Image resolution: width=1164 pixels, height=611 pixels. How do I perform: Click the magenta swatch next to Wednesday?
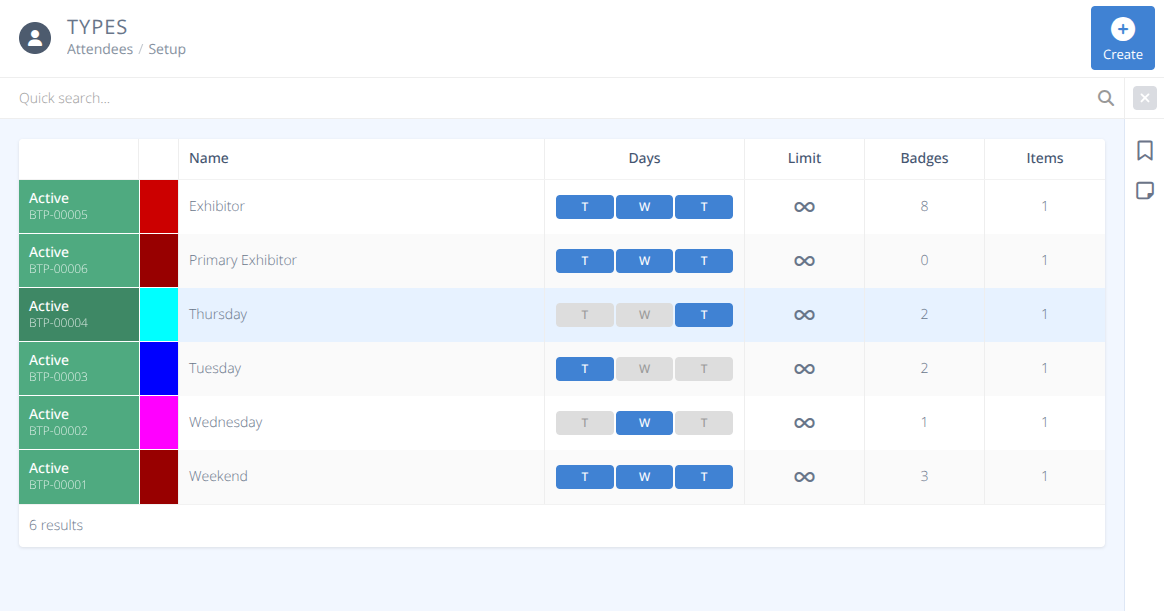coord(159,422)
